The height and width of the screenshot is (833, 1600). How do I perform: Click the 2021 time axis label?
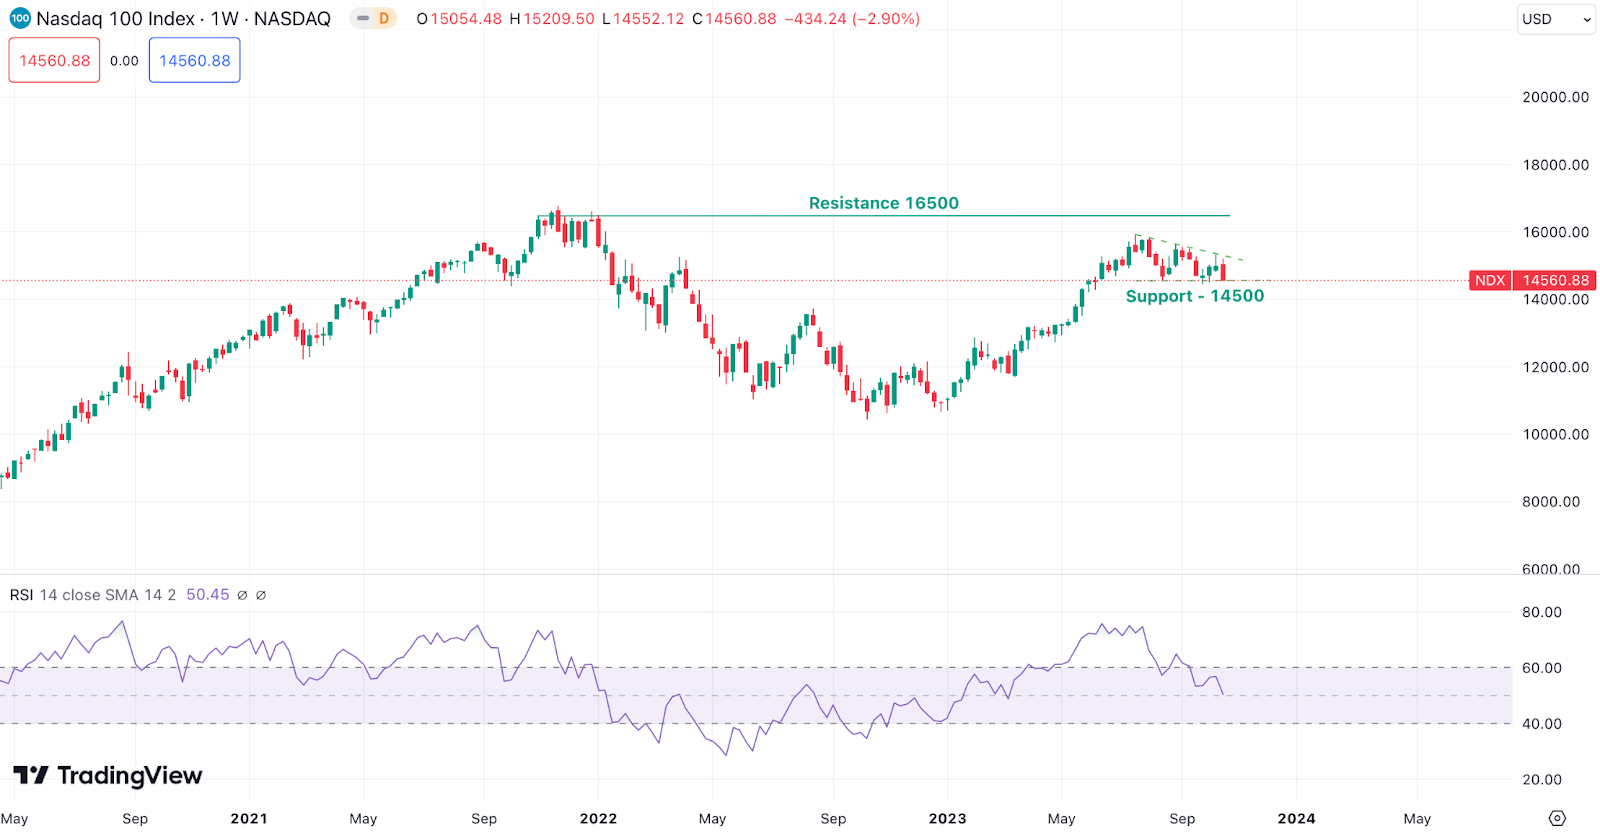[249, 818]
